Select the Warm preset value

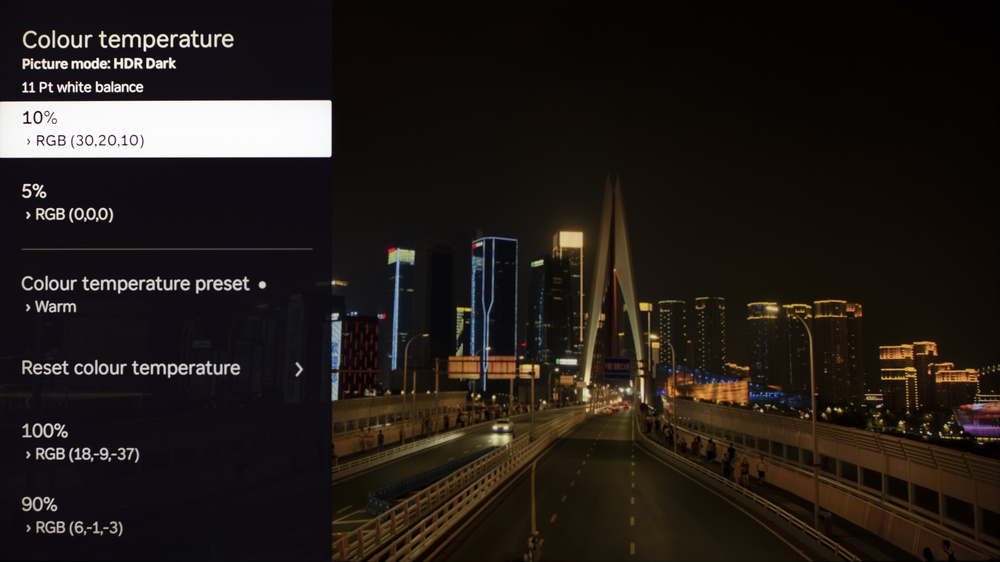[x=55, y=307]
